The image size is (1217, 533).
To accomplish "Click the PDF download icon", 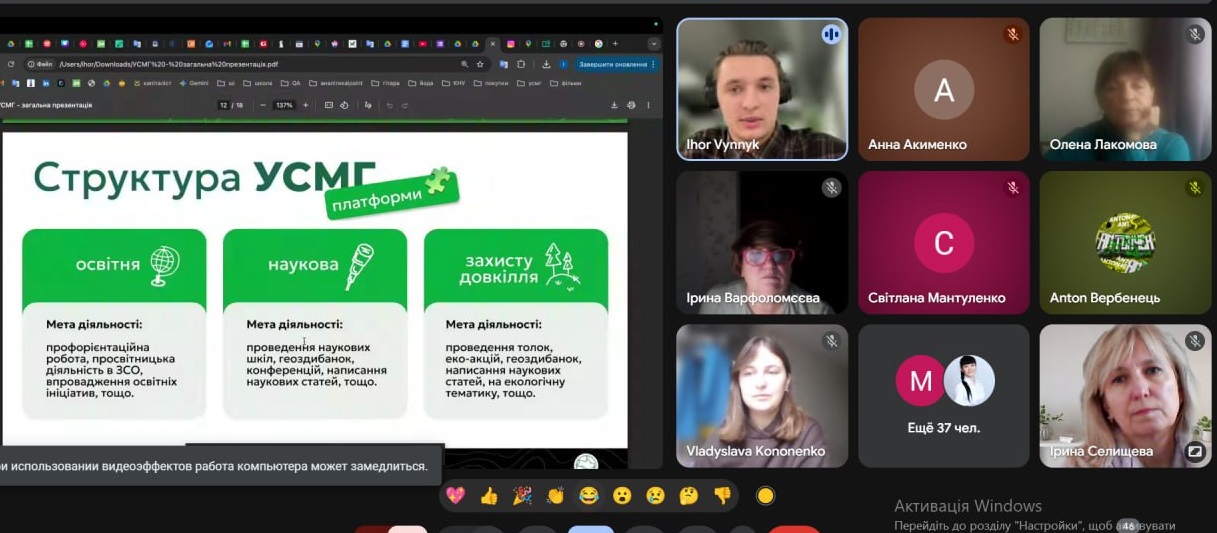I will 614,105.
